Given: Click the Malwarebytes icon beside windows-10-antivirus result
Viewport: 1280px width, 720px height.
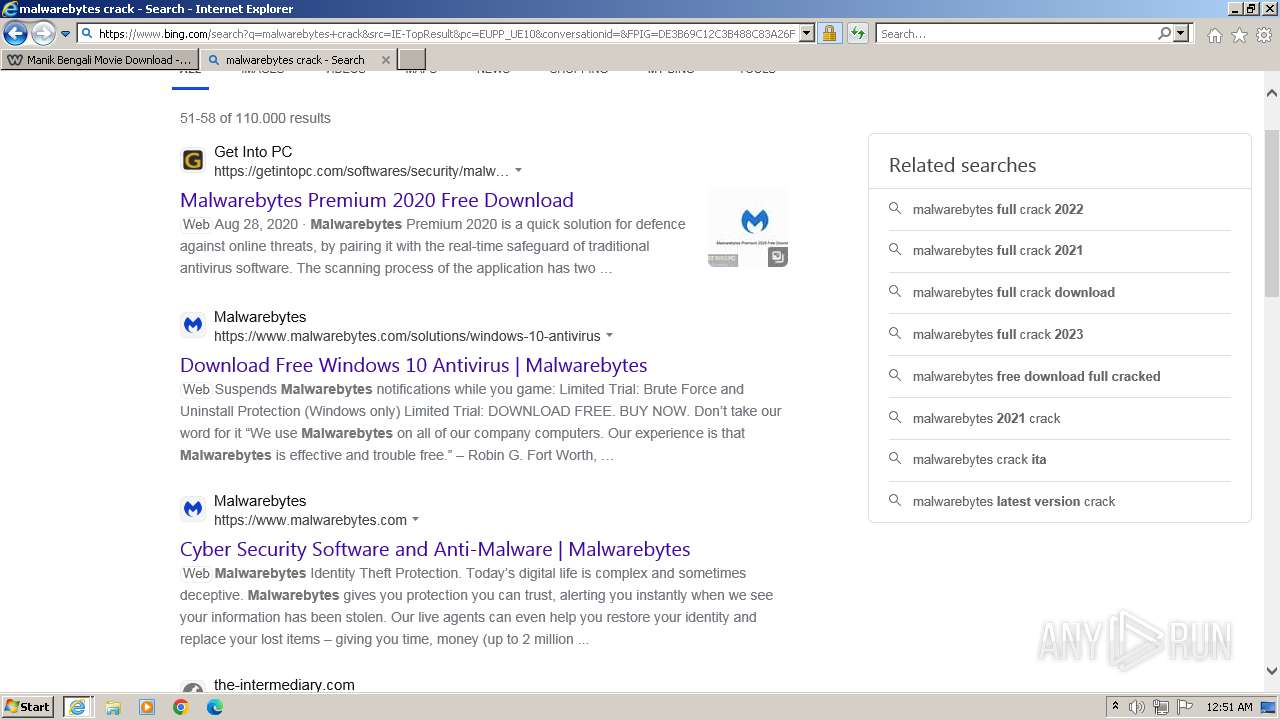Looking at the screenshot, I should point(193,325).
